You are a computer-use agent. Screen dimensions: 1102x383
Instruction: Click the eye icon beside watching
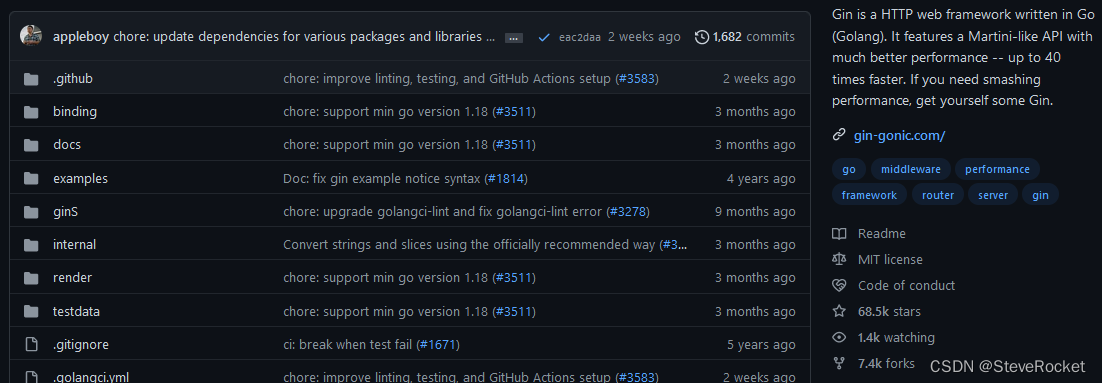pyautogui.click(x=838, y=337)
